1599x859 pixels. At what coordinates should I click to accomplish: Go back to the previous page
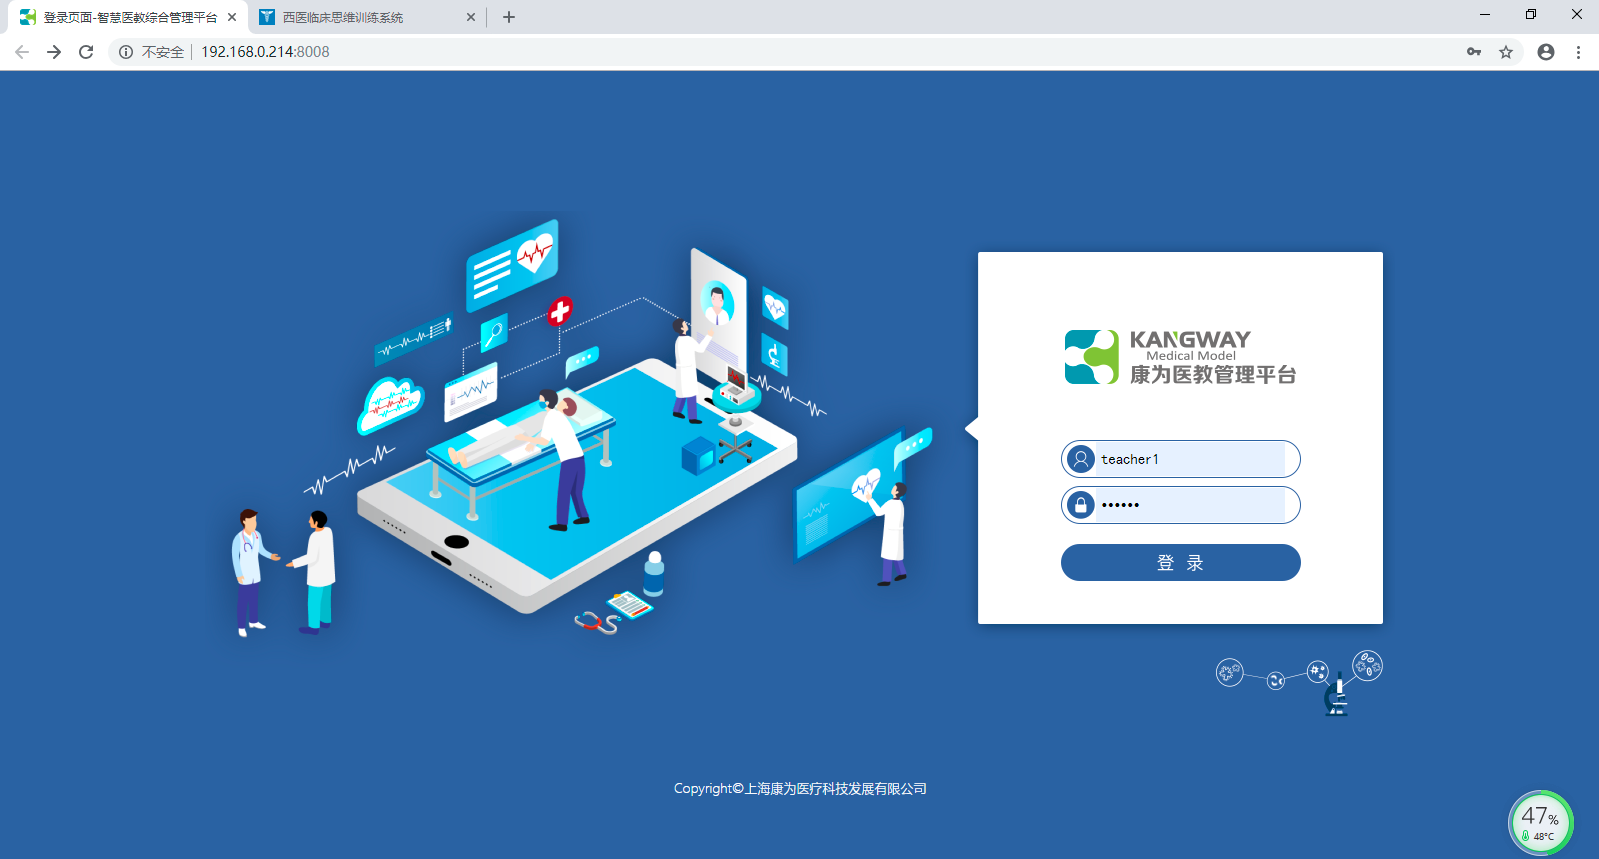(x=22, y=52)
